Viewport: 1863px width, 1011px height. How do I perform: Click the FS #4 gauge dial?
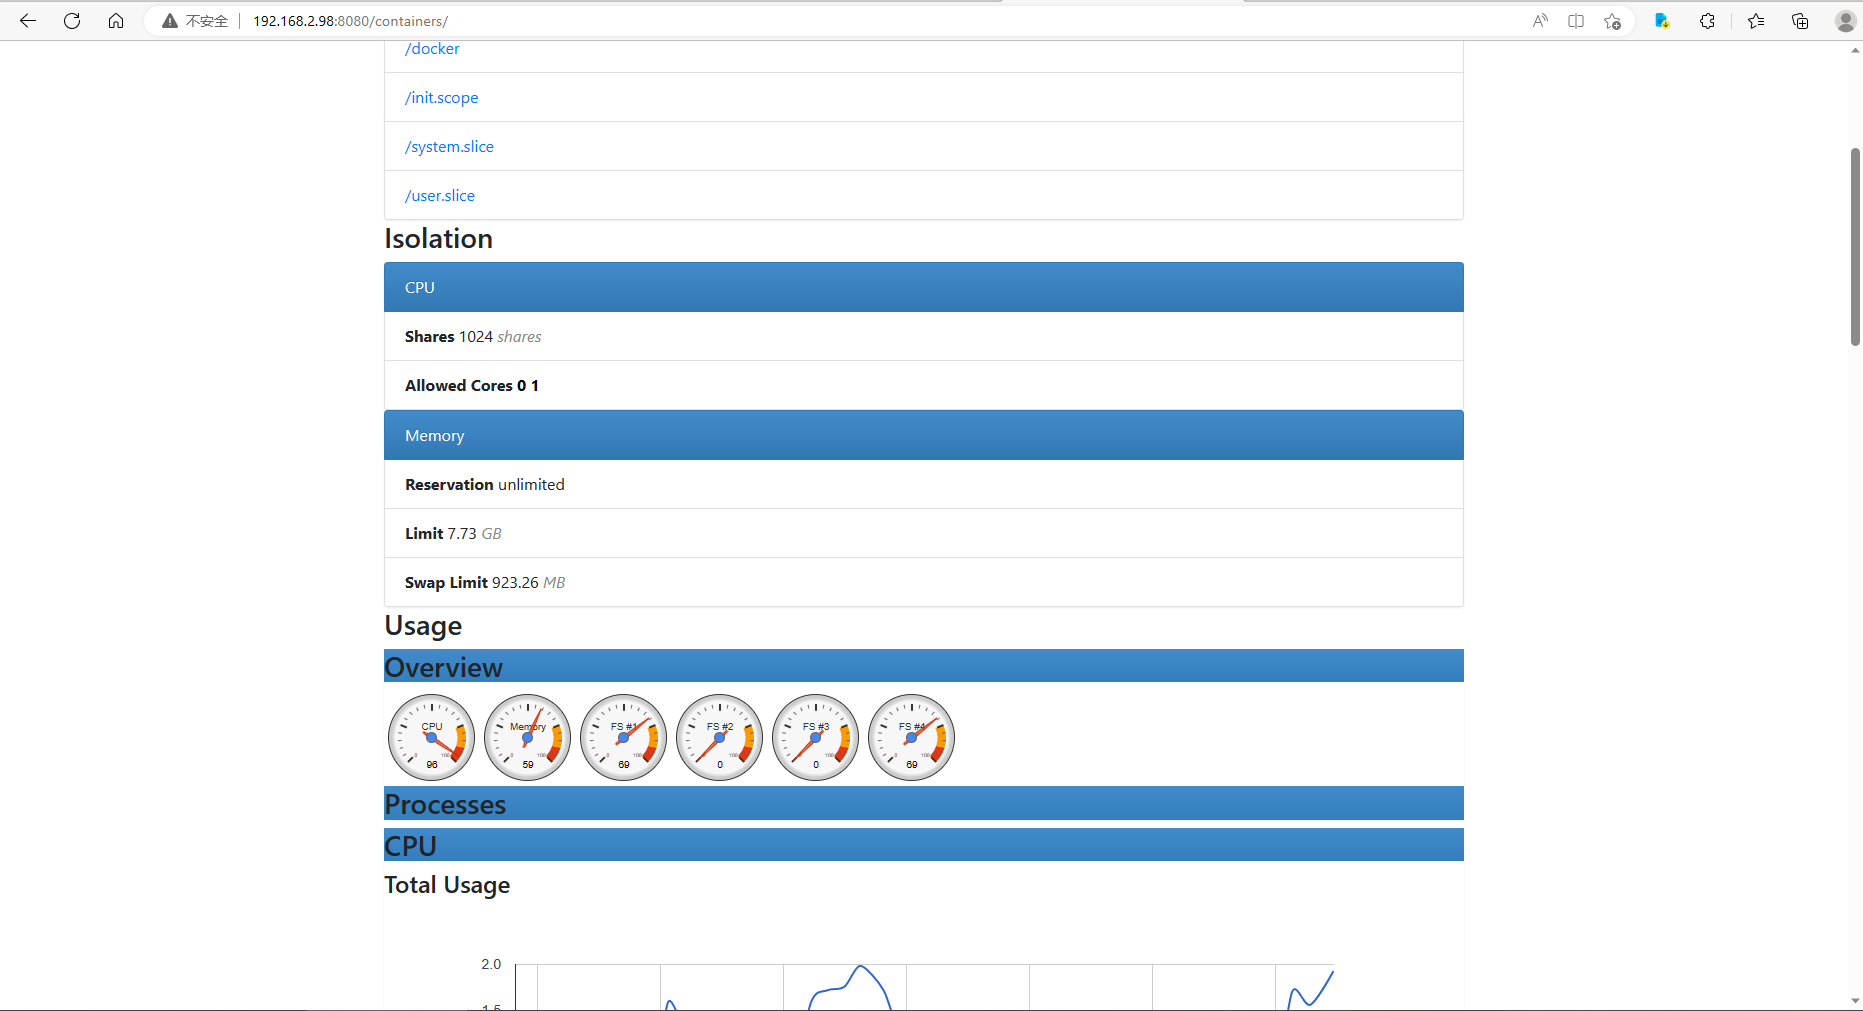pos(912,737)
